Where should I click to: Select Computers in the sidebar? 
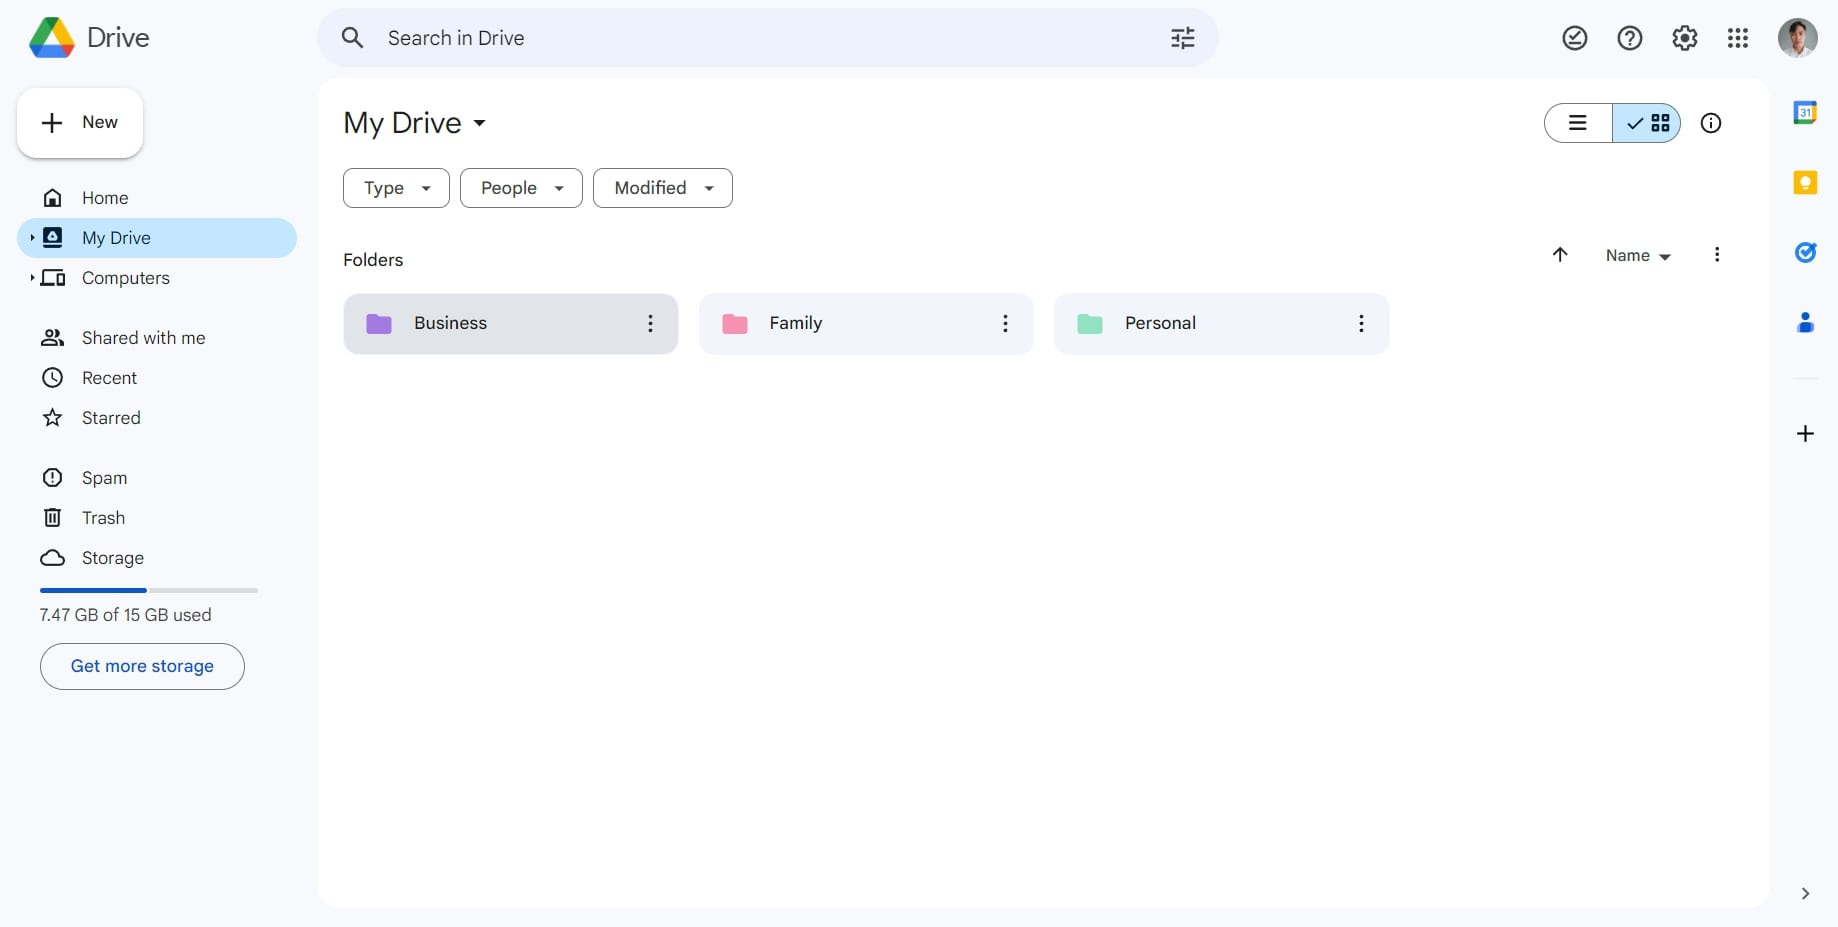[157, 278]
